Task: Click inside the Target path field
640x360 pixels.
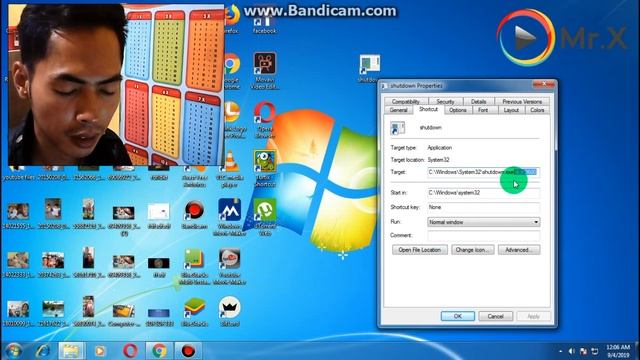Action: (x=484, y=172)
